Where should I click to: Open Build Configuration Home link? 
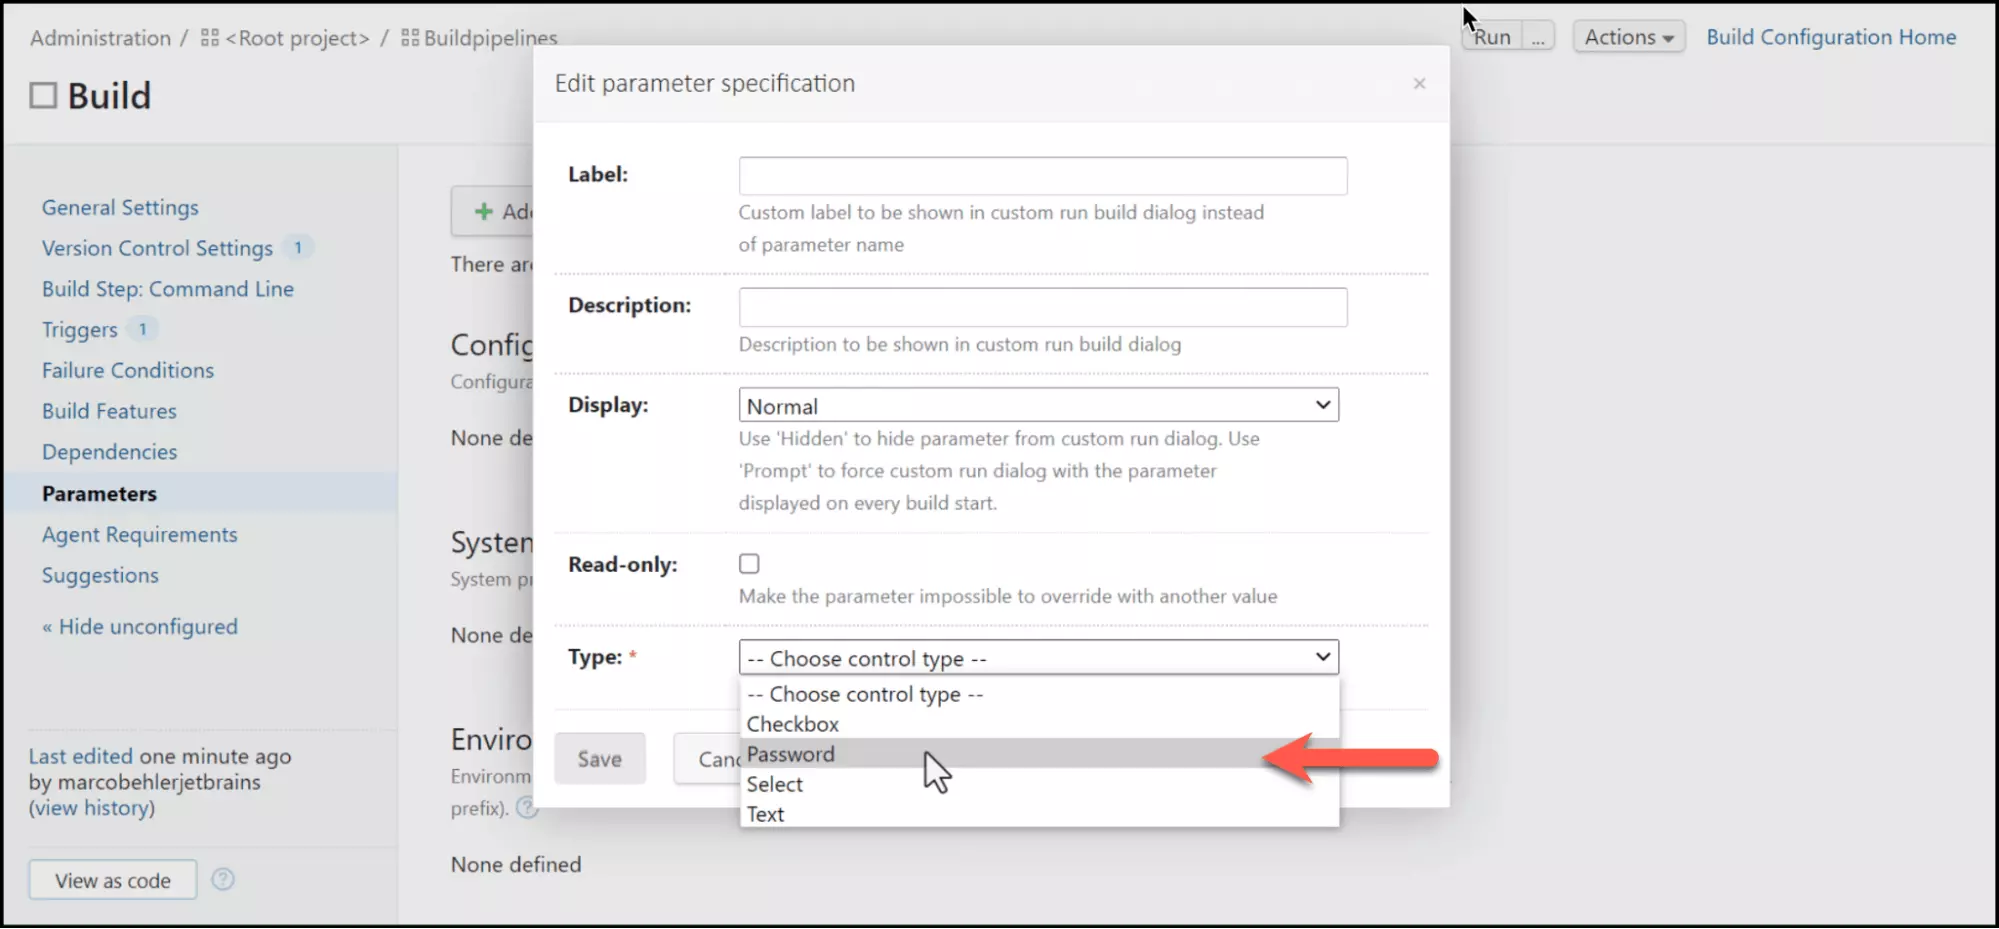click(x=1830, y=38)
